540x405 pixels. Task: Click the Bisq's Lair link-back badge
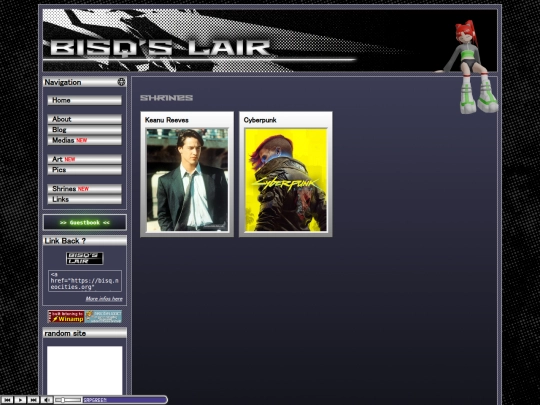(85, 258)
